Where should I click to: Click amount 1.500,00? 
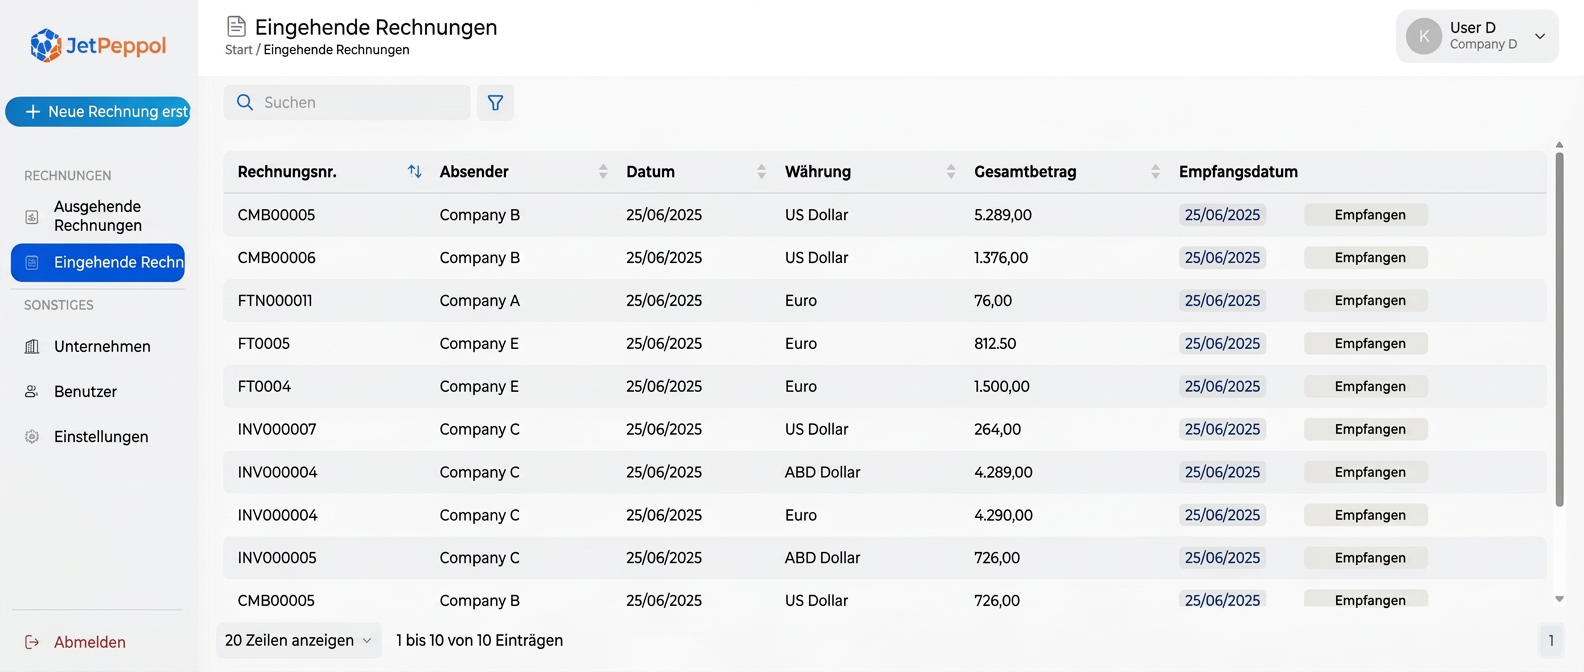pyautogui.click(x=1002, y=386)
